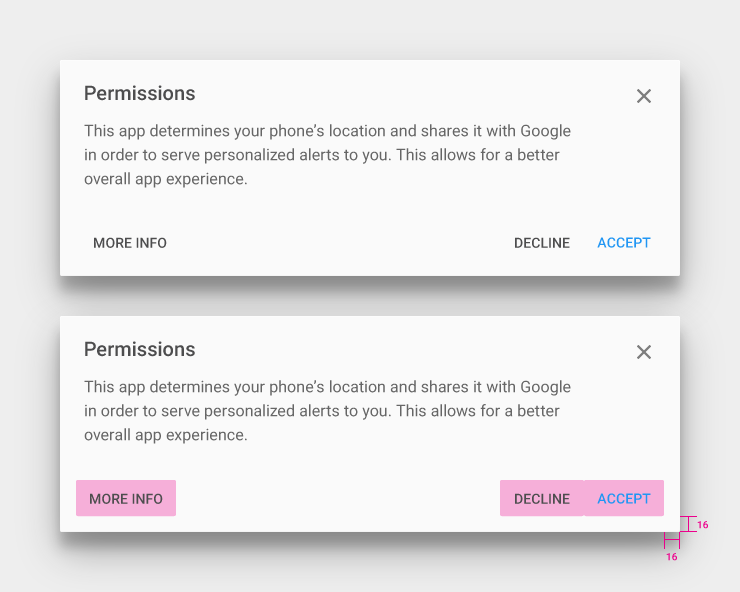Screen dimensions: 740x592
Task: Select the pink-highlighted ACCEPT button
Action: pyautogui.click(x=624, y=499)
